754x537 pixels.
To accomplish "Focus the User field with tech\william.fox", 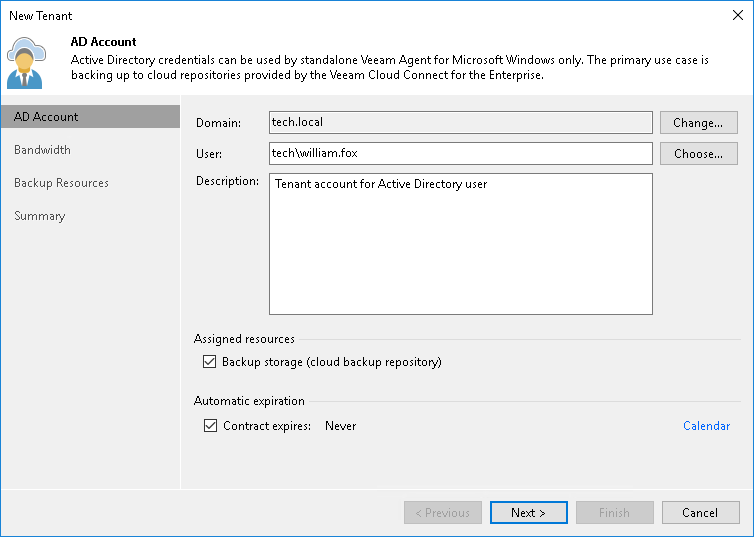I will (x=461, y=153).
